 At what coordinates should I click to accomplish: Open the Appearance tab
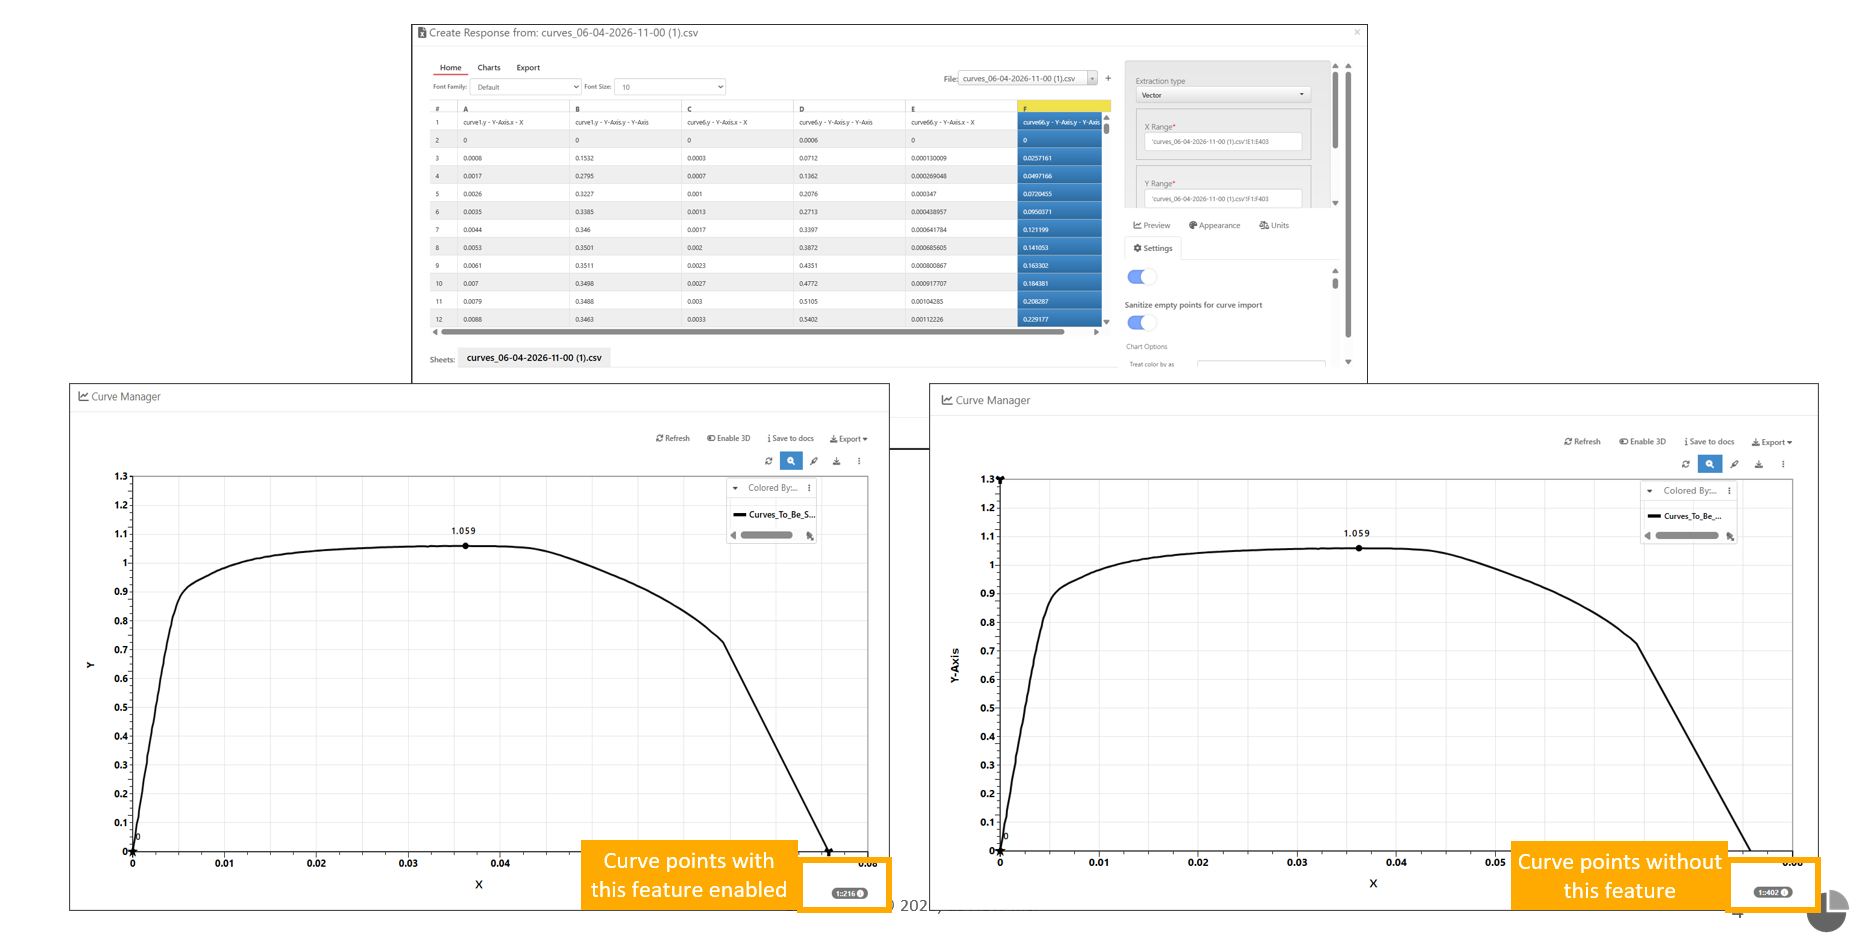[1214, 225]
